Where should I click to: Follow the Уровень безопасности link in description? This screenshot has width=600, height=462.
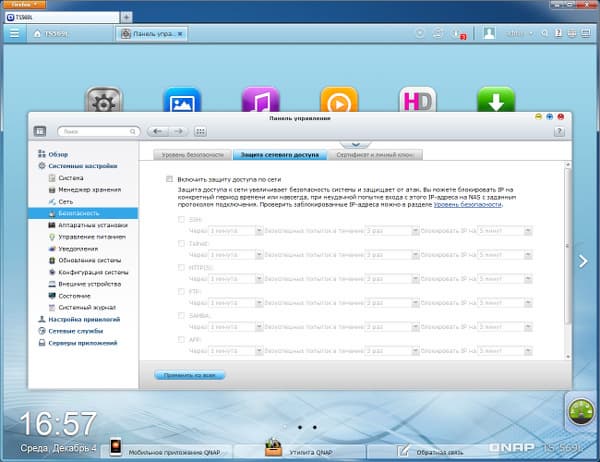click(x=468, y=204)
